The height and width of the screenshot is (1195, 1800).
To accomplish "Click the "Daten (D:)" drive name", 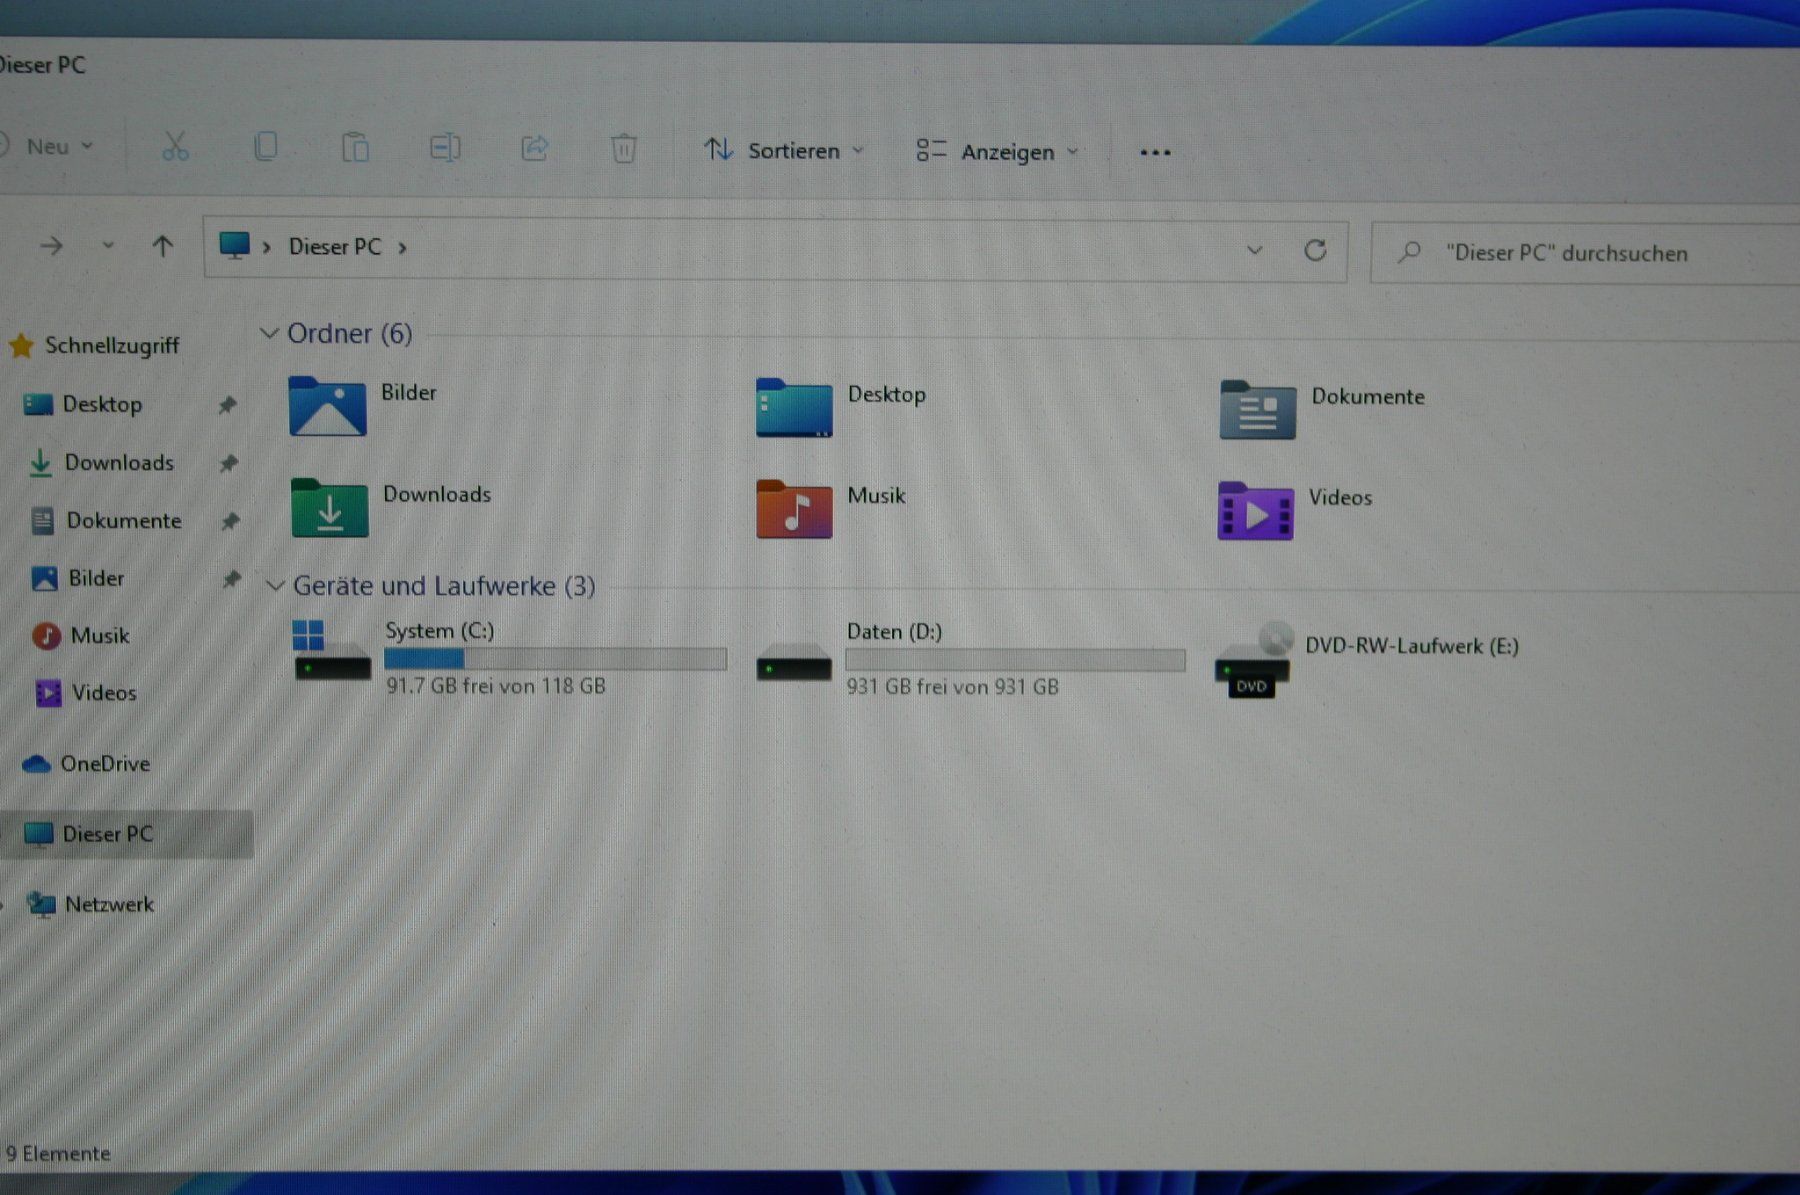I will pyautogui.click(x=894, y=632).
